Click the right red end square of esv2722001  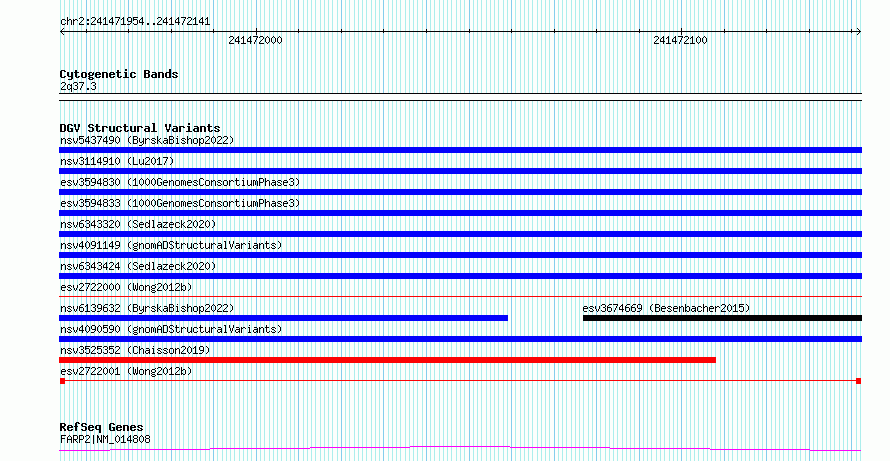point(859,381)
